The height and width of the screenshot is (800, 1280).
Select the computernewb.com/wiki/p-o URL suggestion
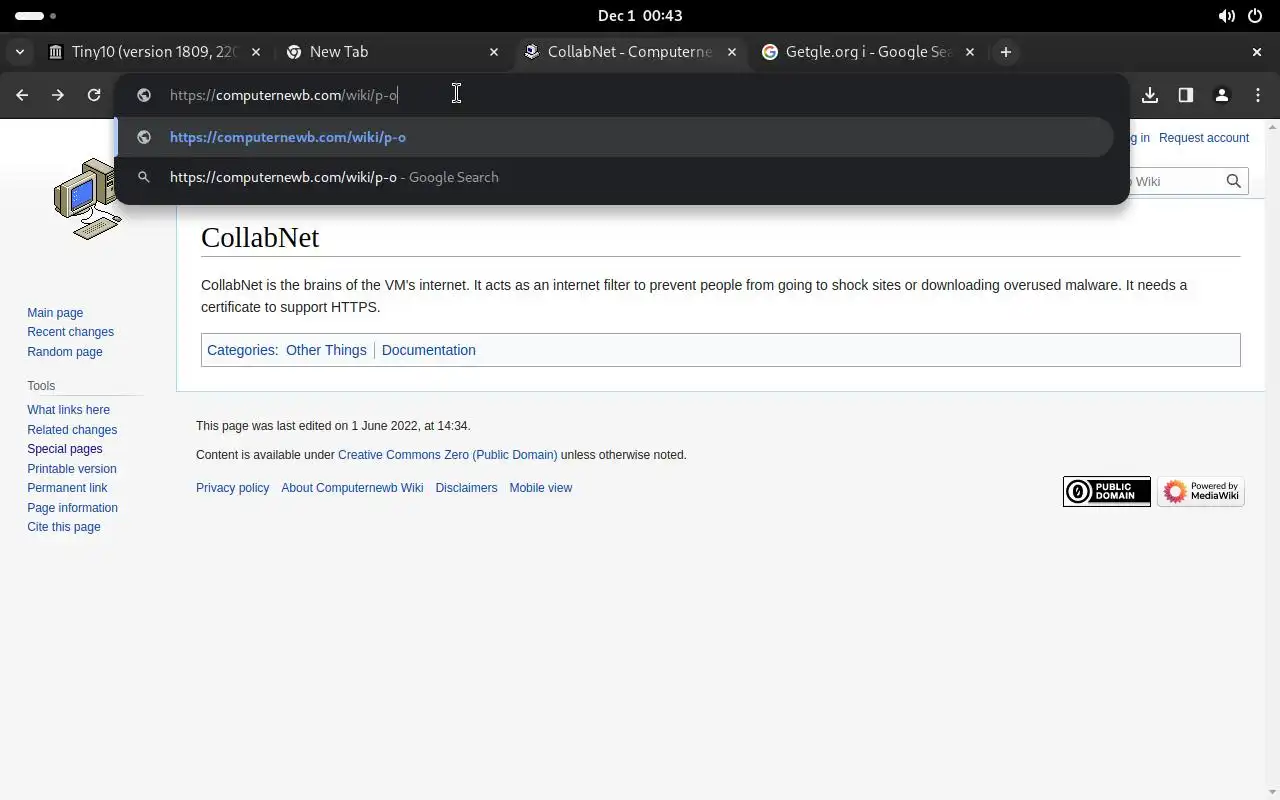click(614, 137)
